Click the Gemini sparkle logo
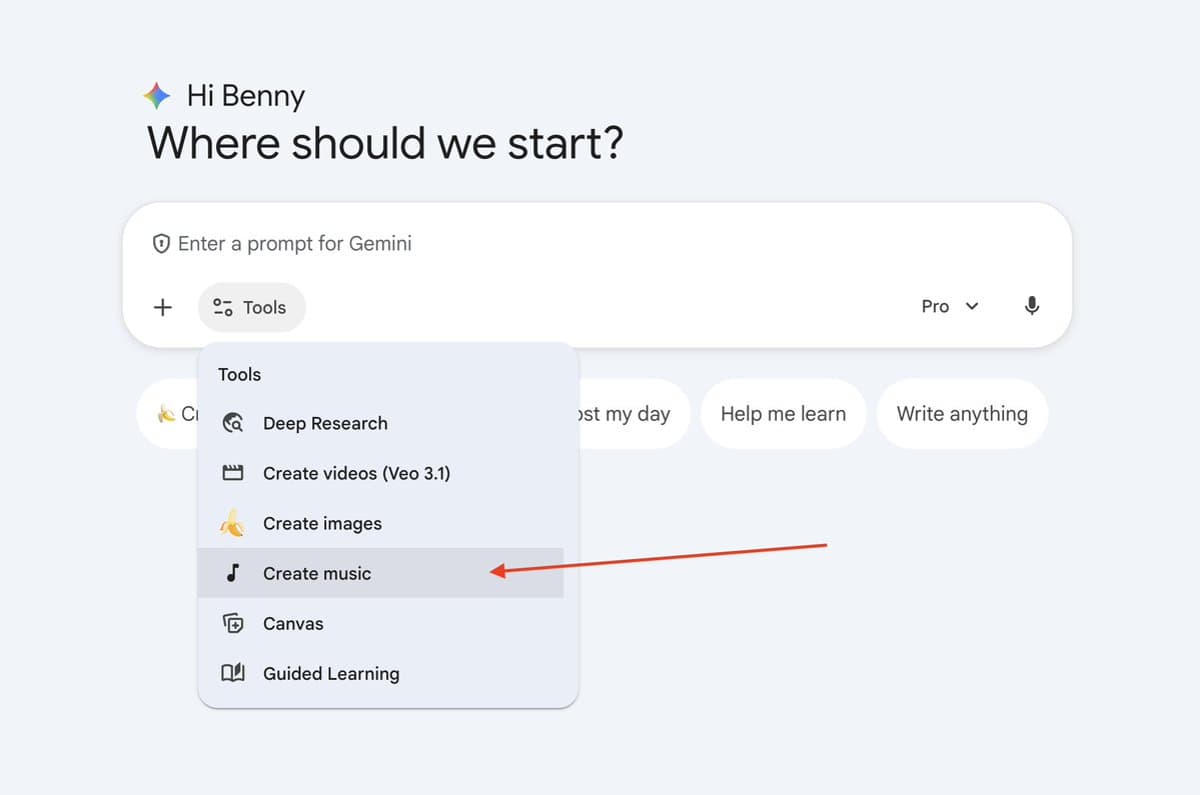1200x795 pixels. click(x=157, y=97)
